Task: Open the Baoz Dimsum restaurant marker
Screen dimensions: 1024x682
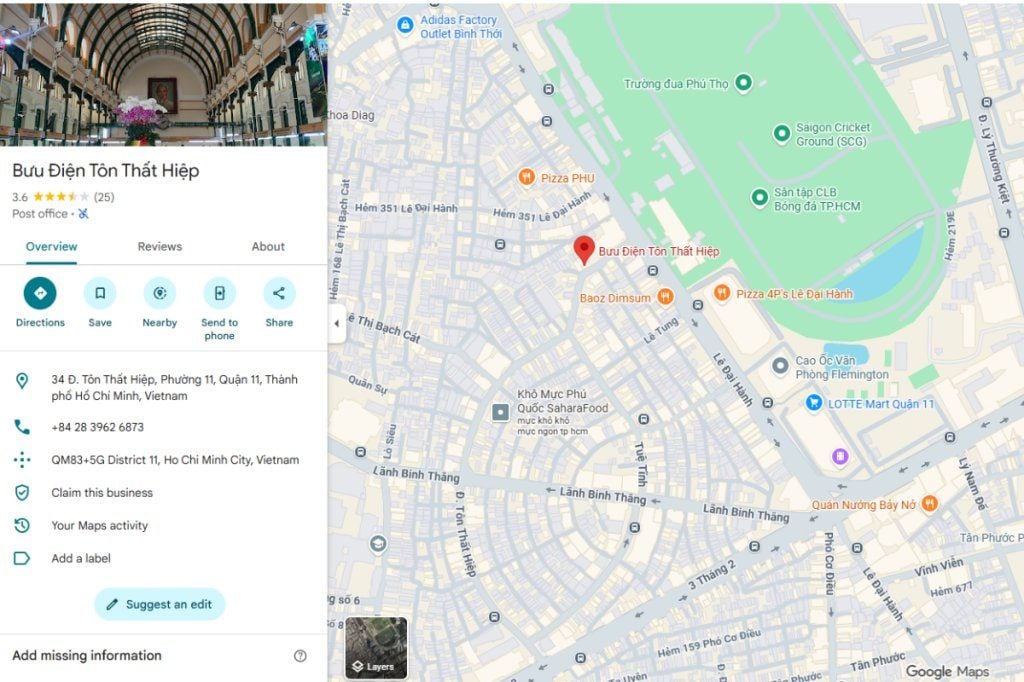Action: pos(665,297)
